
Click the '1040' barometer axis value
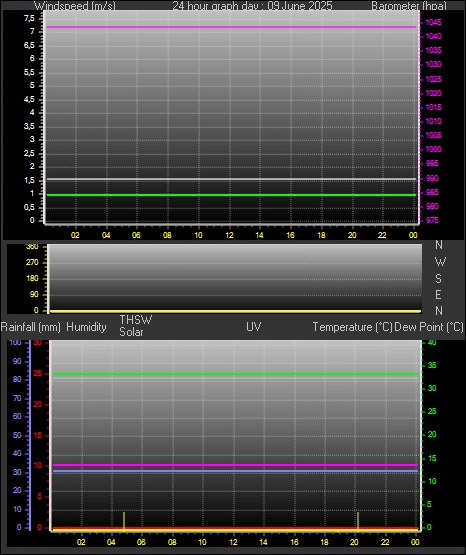tap(433, 36)
